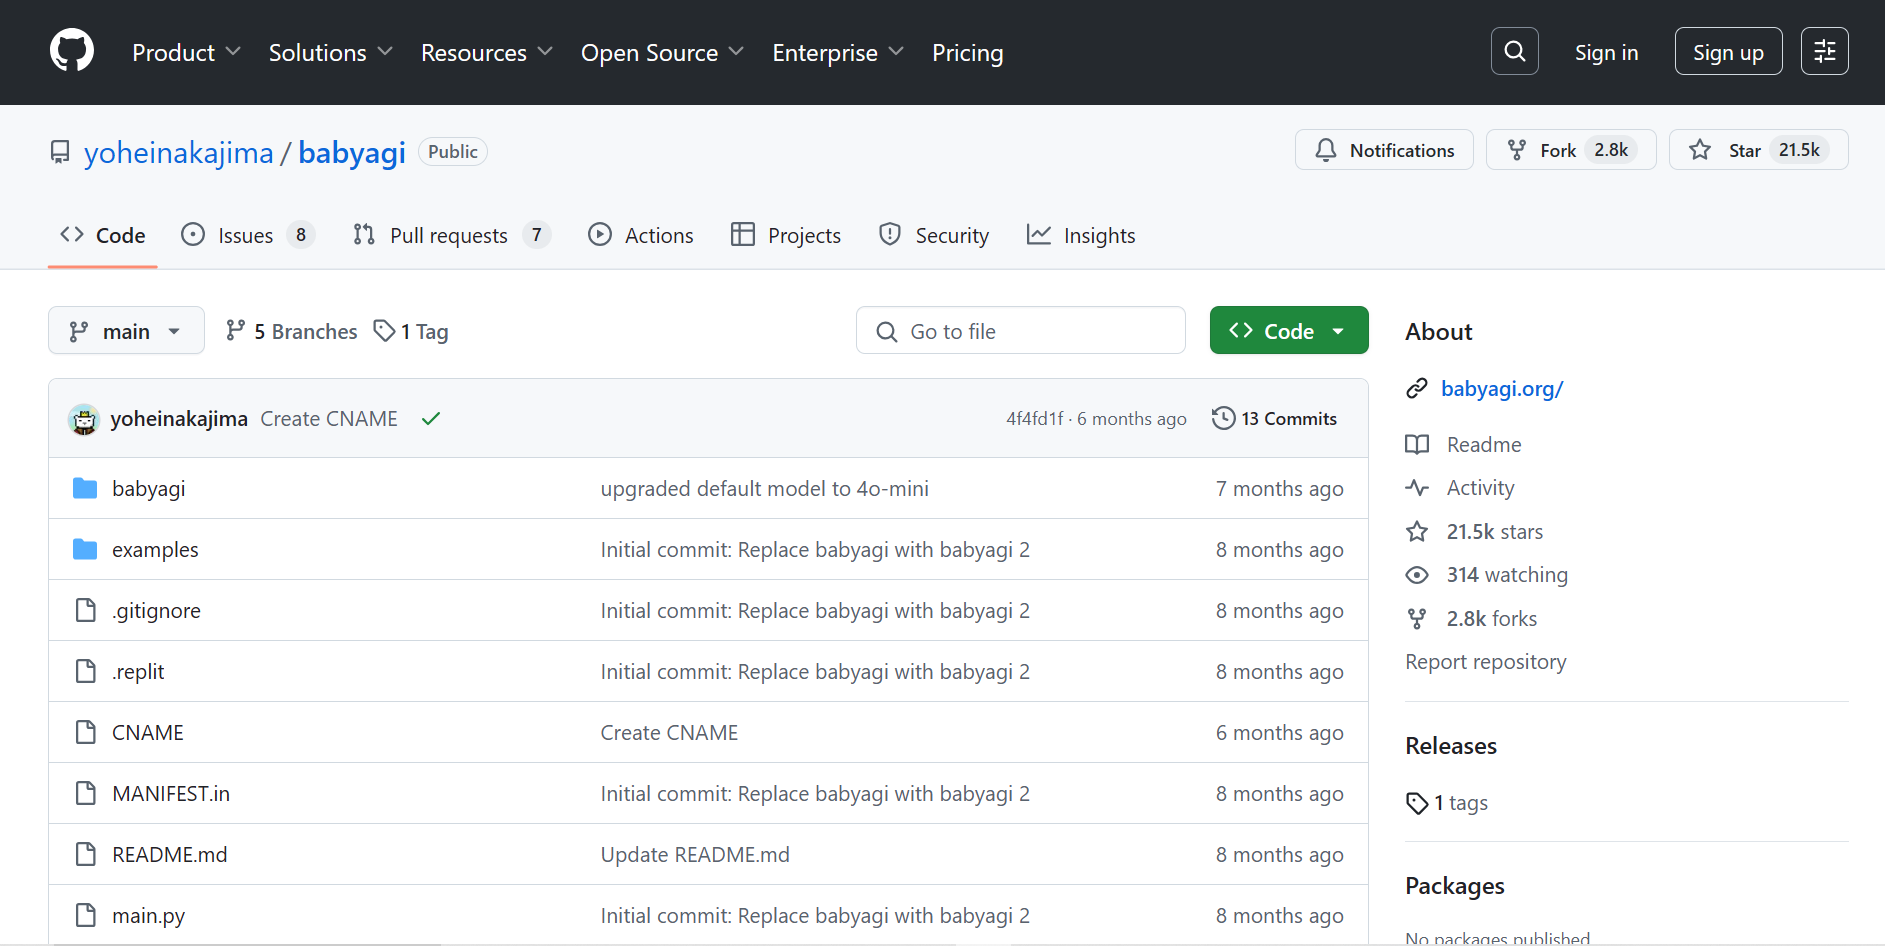The height and width of the screenshot is (946, 1885).
Task: Open the Security tab
Action: (x=934, y=235)
